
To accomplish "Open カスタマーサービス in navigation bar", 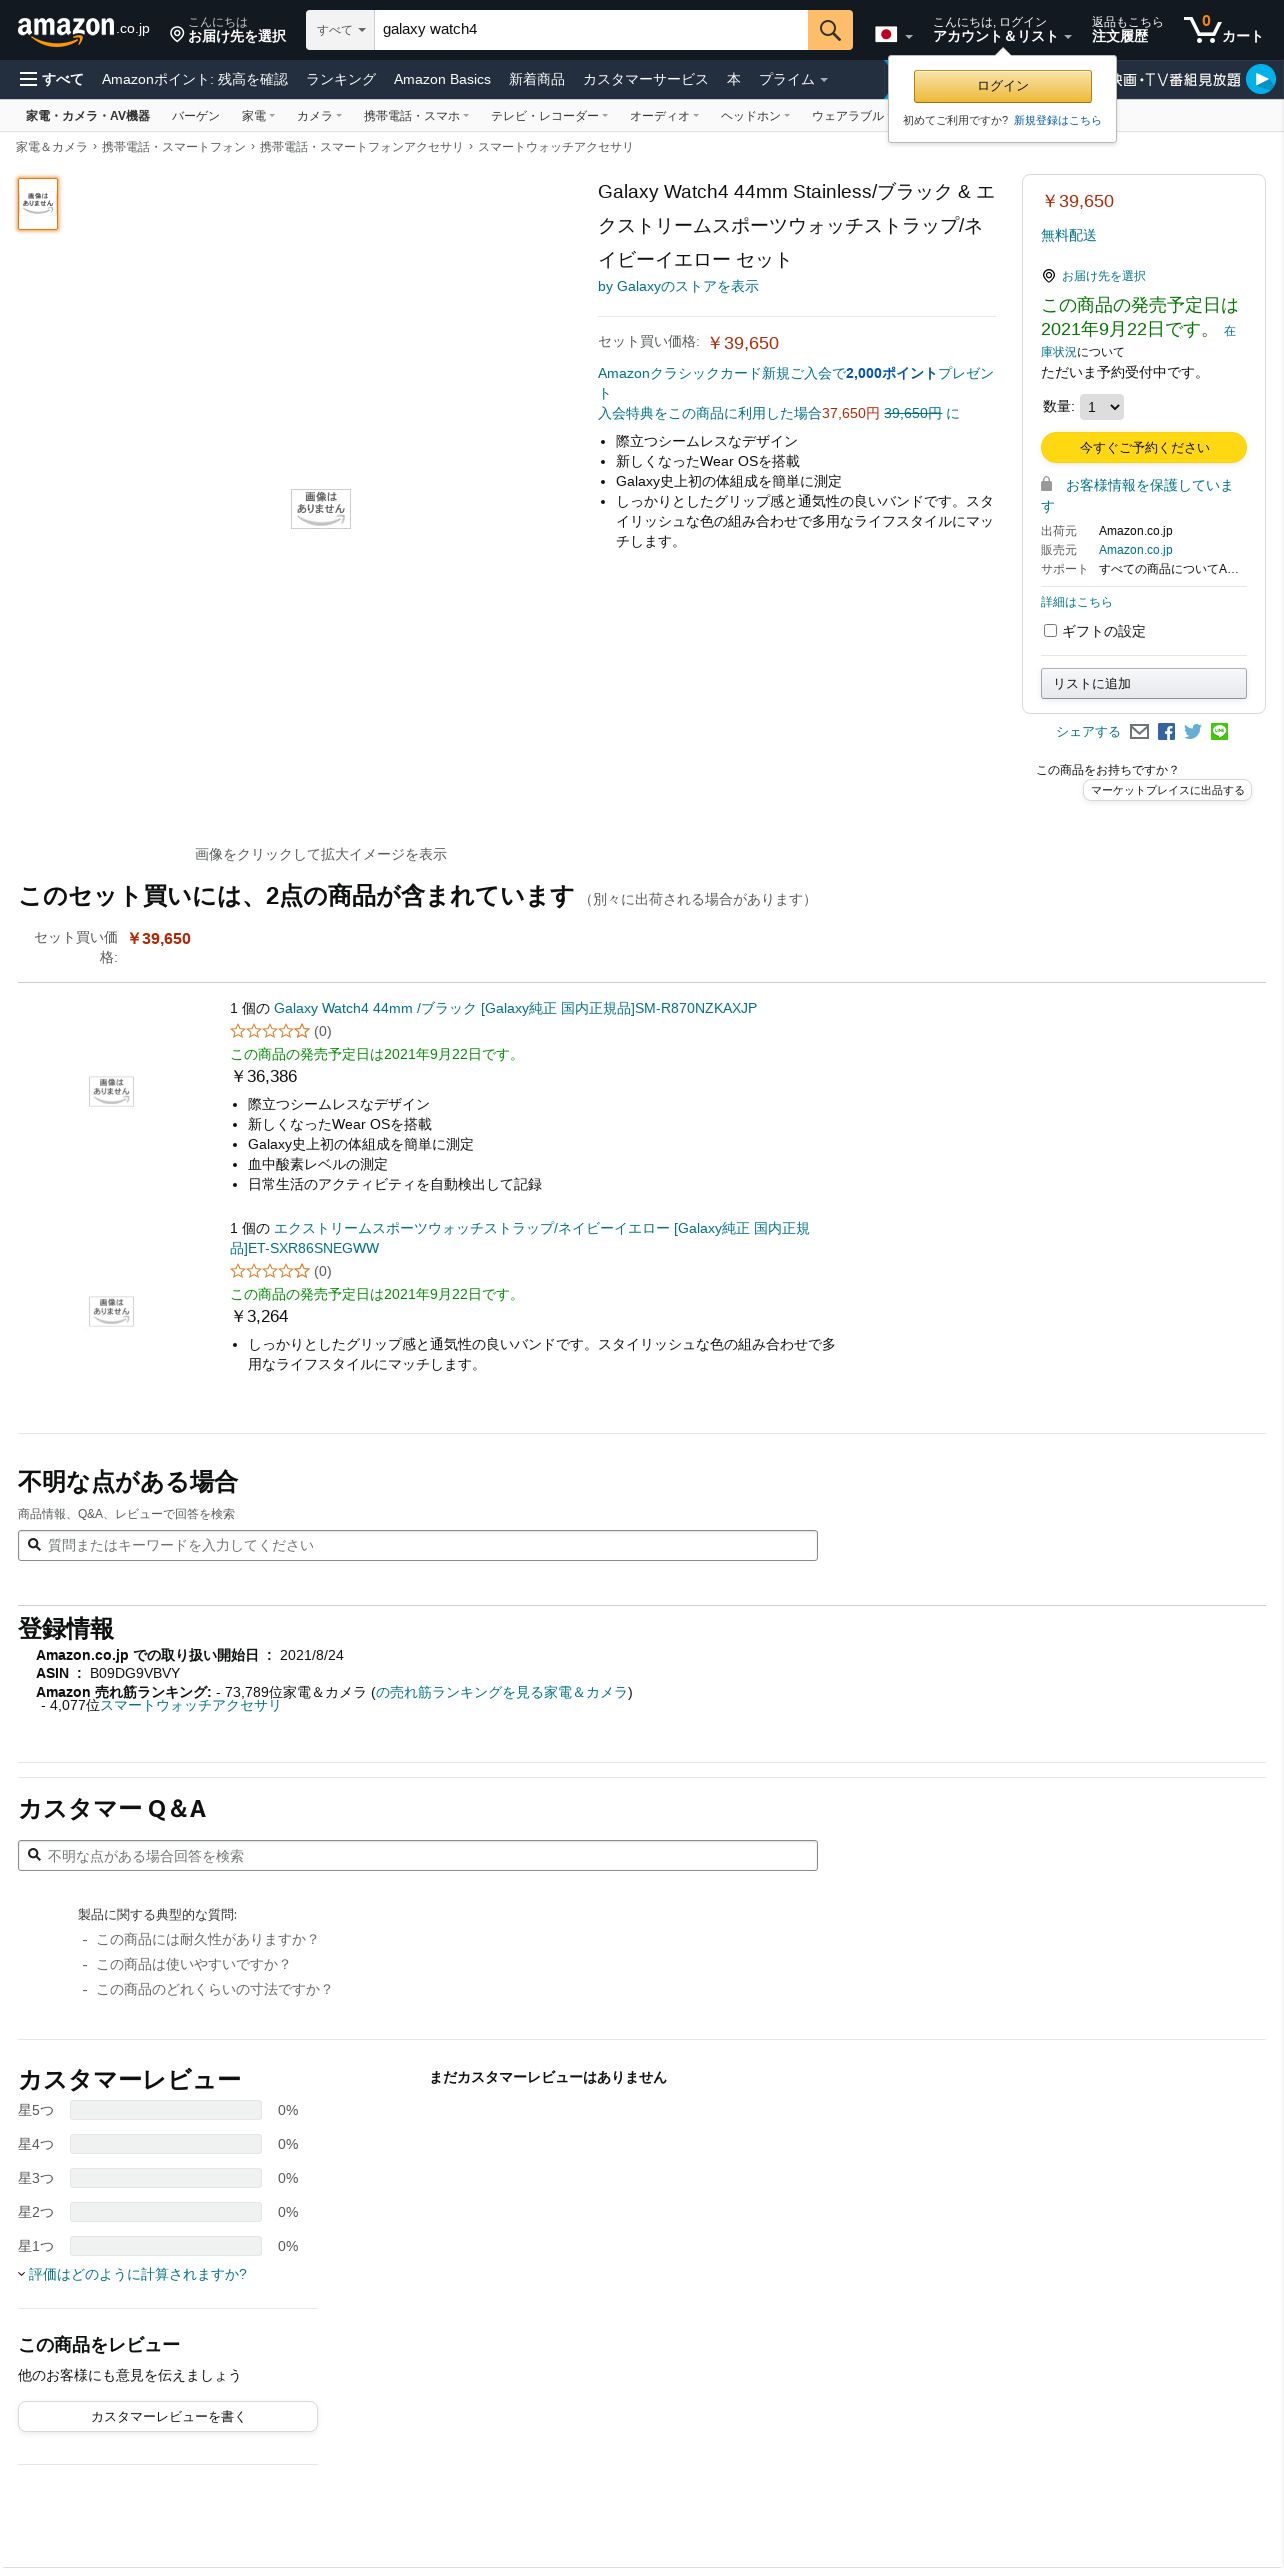I will [645, 79].
